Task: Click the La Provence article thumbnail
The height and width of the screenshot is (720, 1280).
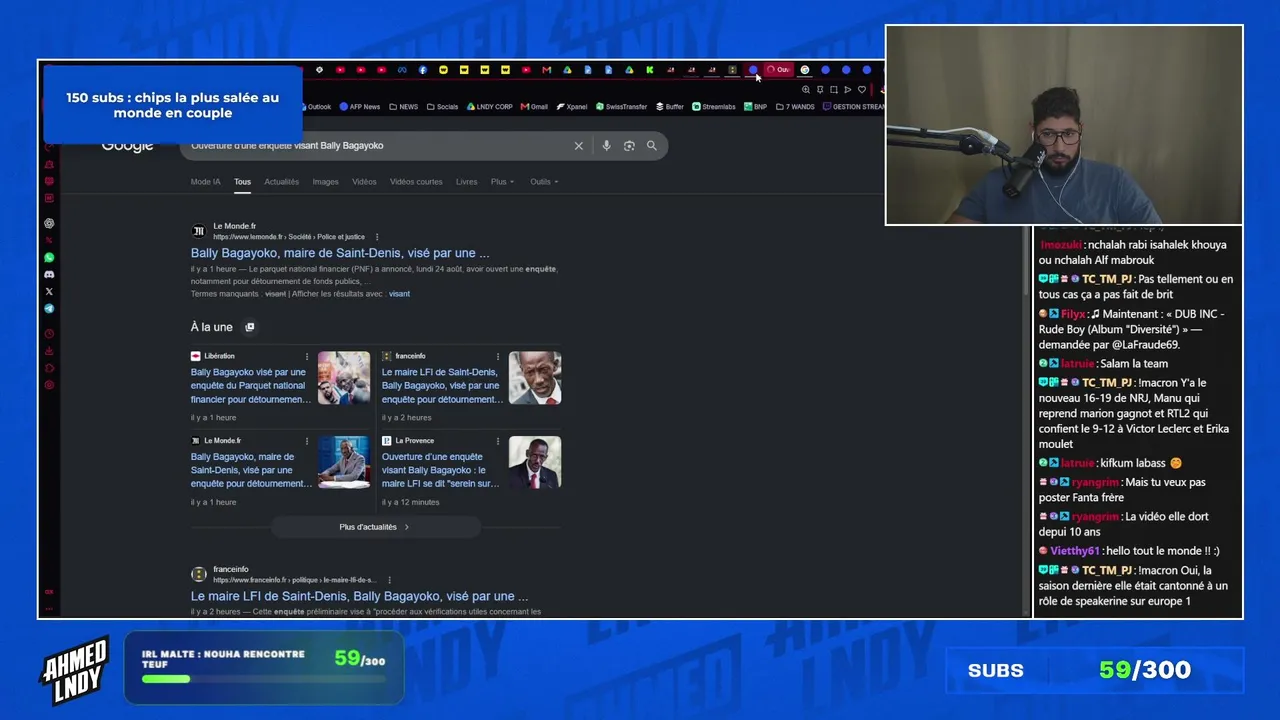Action: [535, 462]
